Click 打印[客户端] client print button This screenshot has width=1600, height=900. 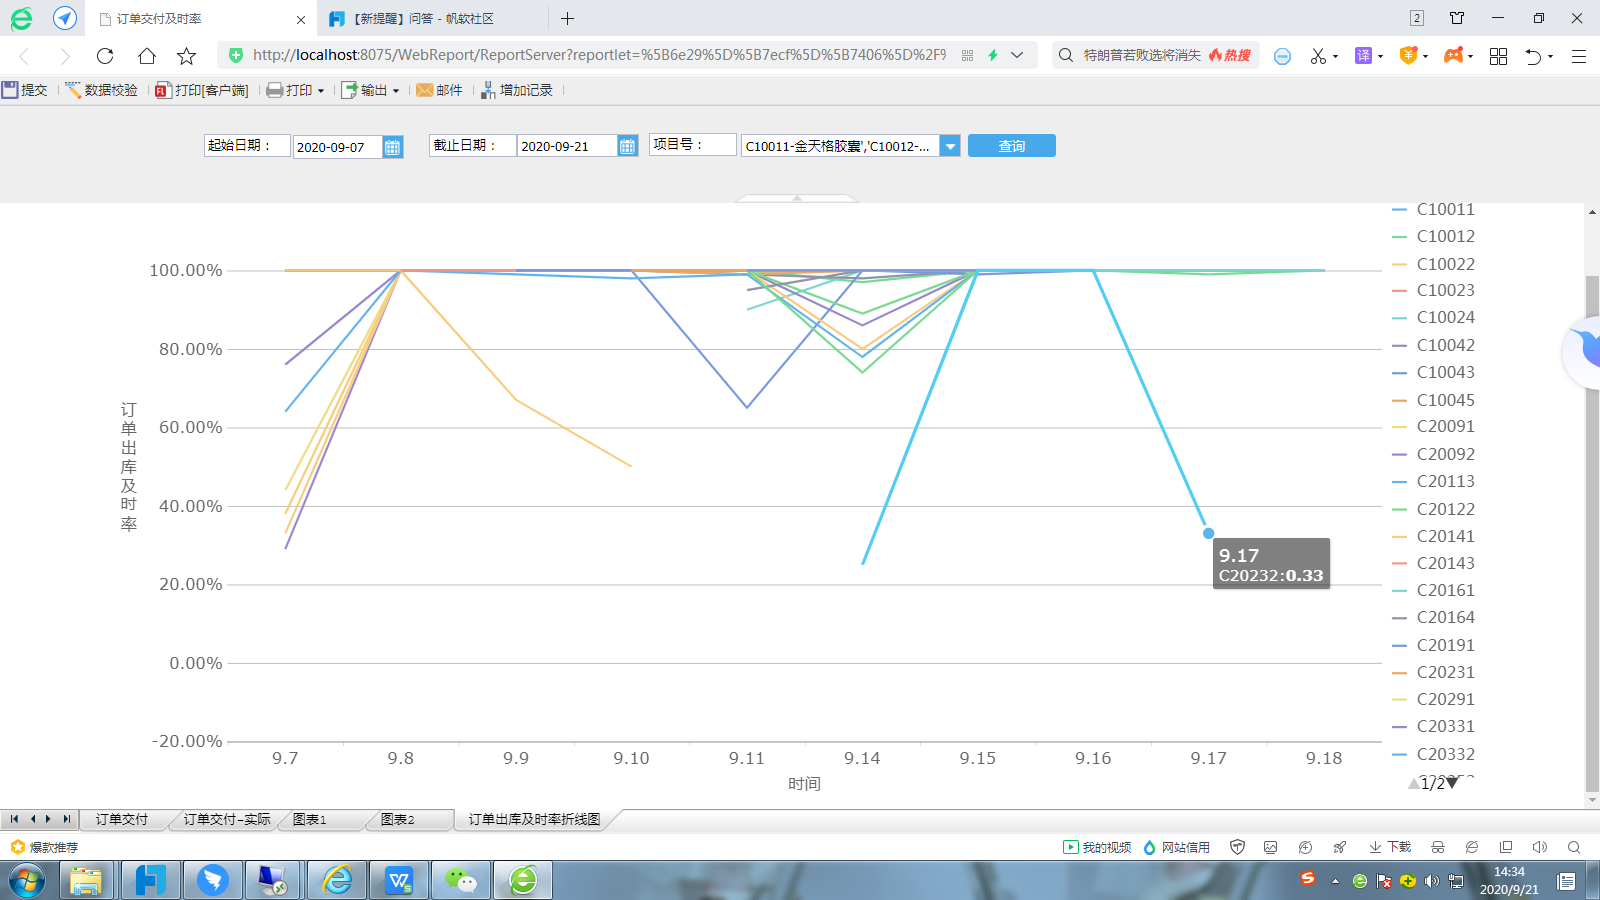click(202, 90)
